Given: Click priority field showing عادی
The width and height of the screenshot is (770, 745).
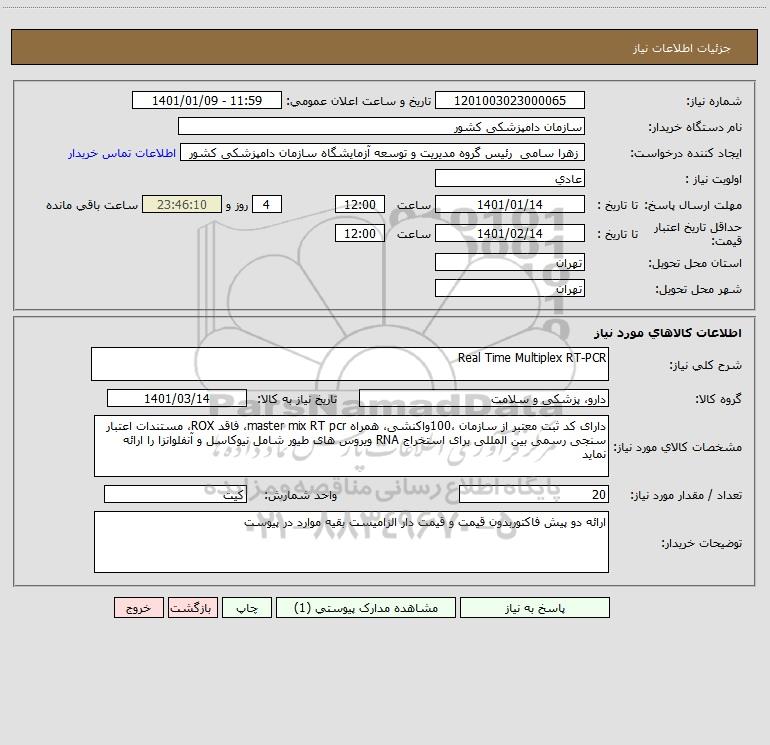Looking at the screenshot, I should click(x=510, y=178).
